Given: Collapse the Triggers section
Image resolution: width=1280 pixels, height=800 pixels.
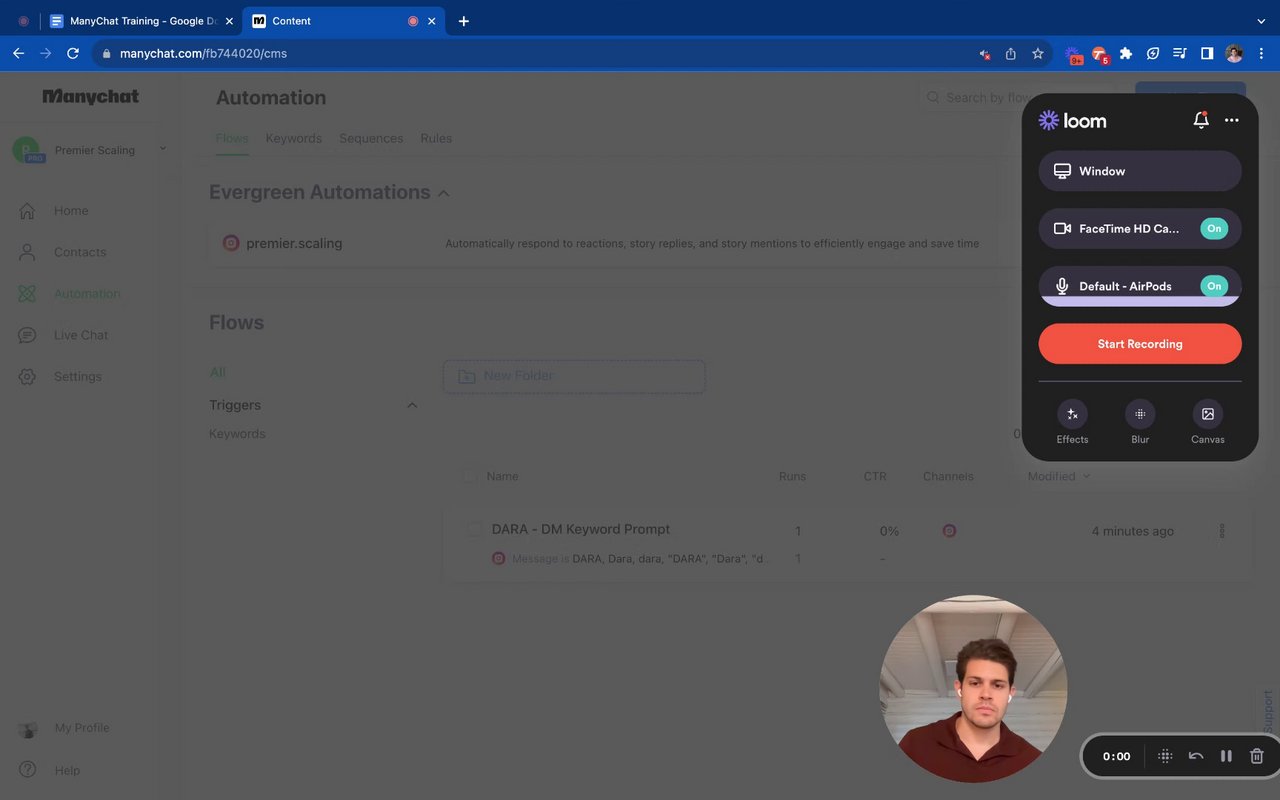Looking at the screenshot, I should (x=412, y=405).
